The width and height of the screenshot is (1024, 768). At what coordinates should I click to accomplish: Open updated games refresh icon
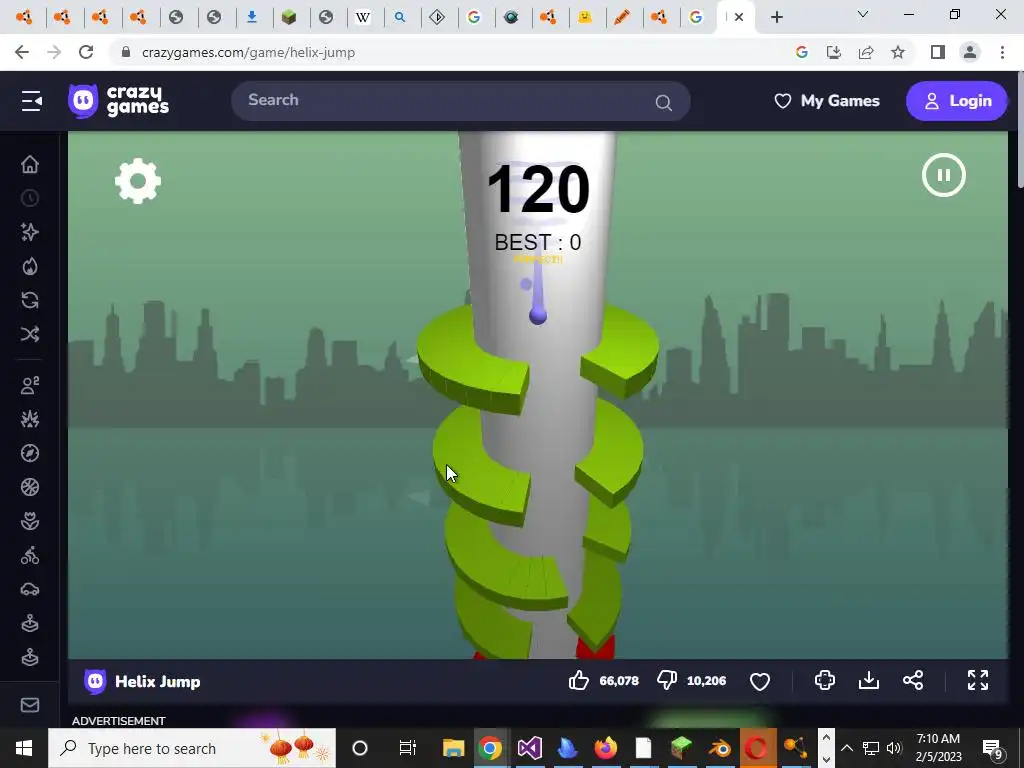point(30,300)
